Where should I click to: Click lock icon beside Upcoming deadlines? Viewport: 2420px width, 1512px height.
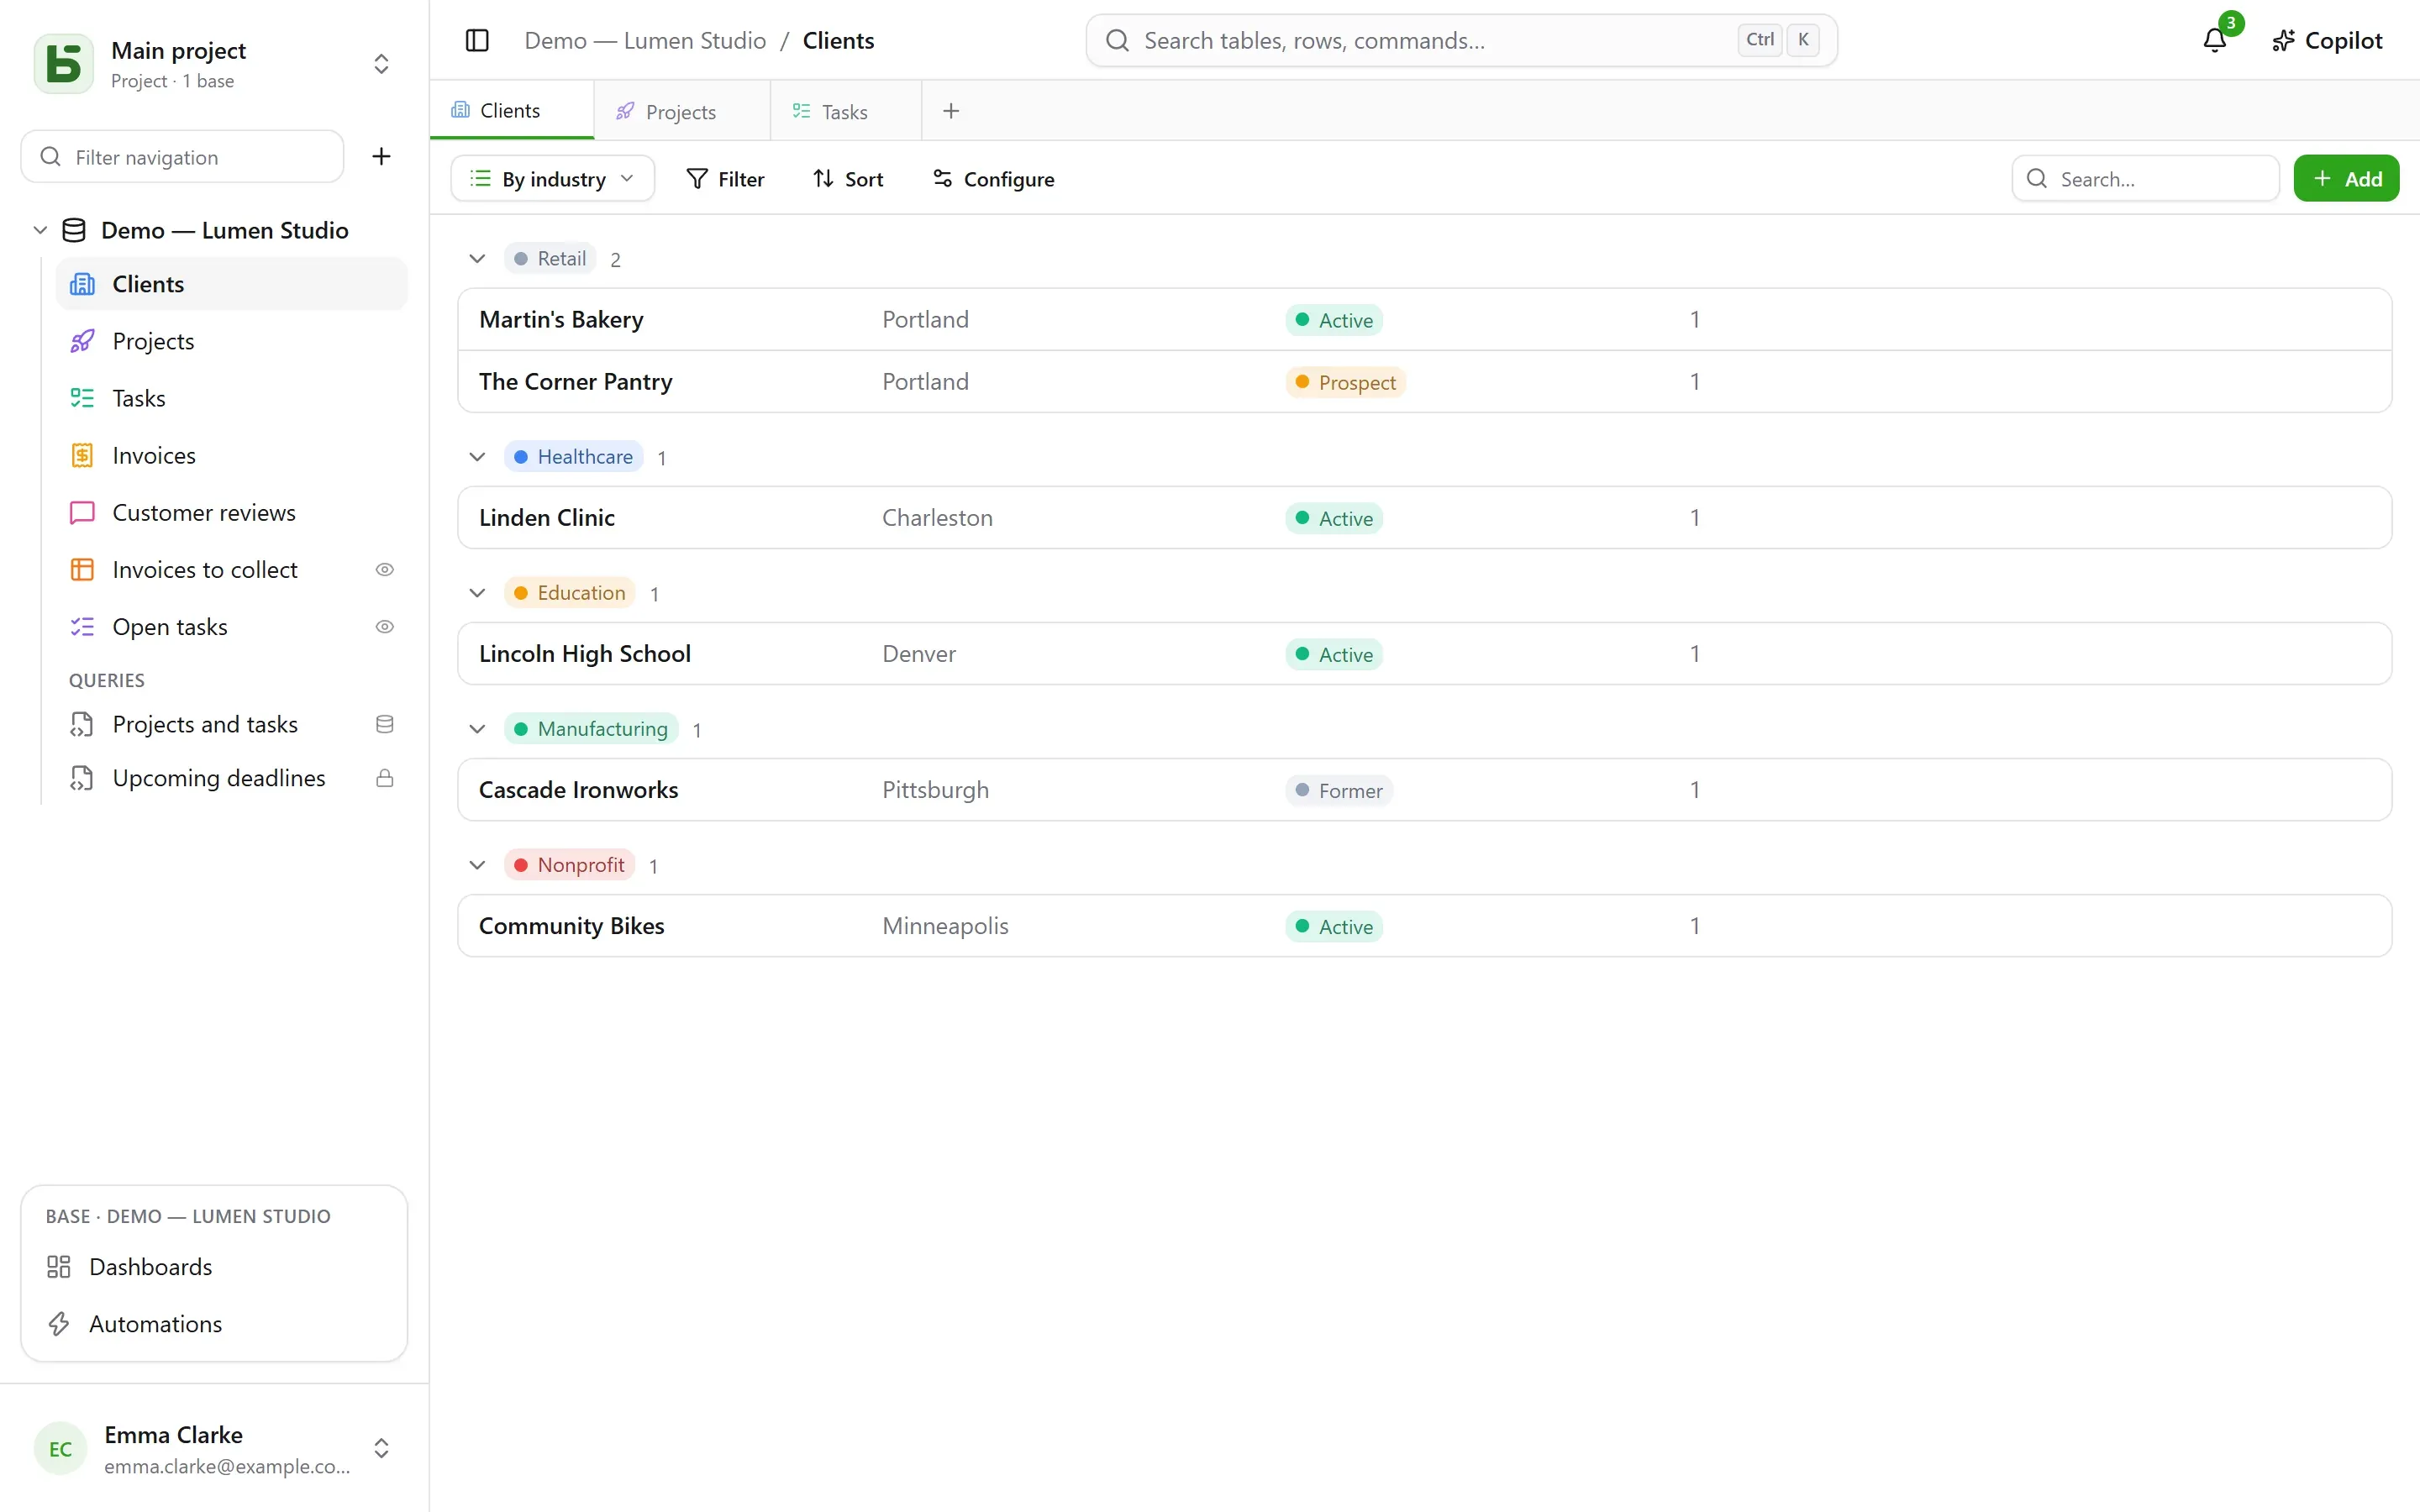(384, 778)
